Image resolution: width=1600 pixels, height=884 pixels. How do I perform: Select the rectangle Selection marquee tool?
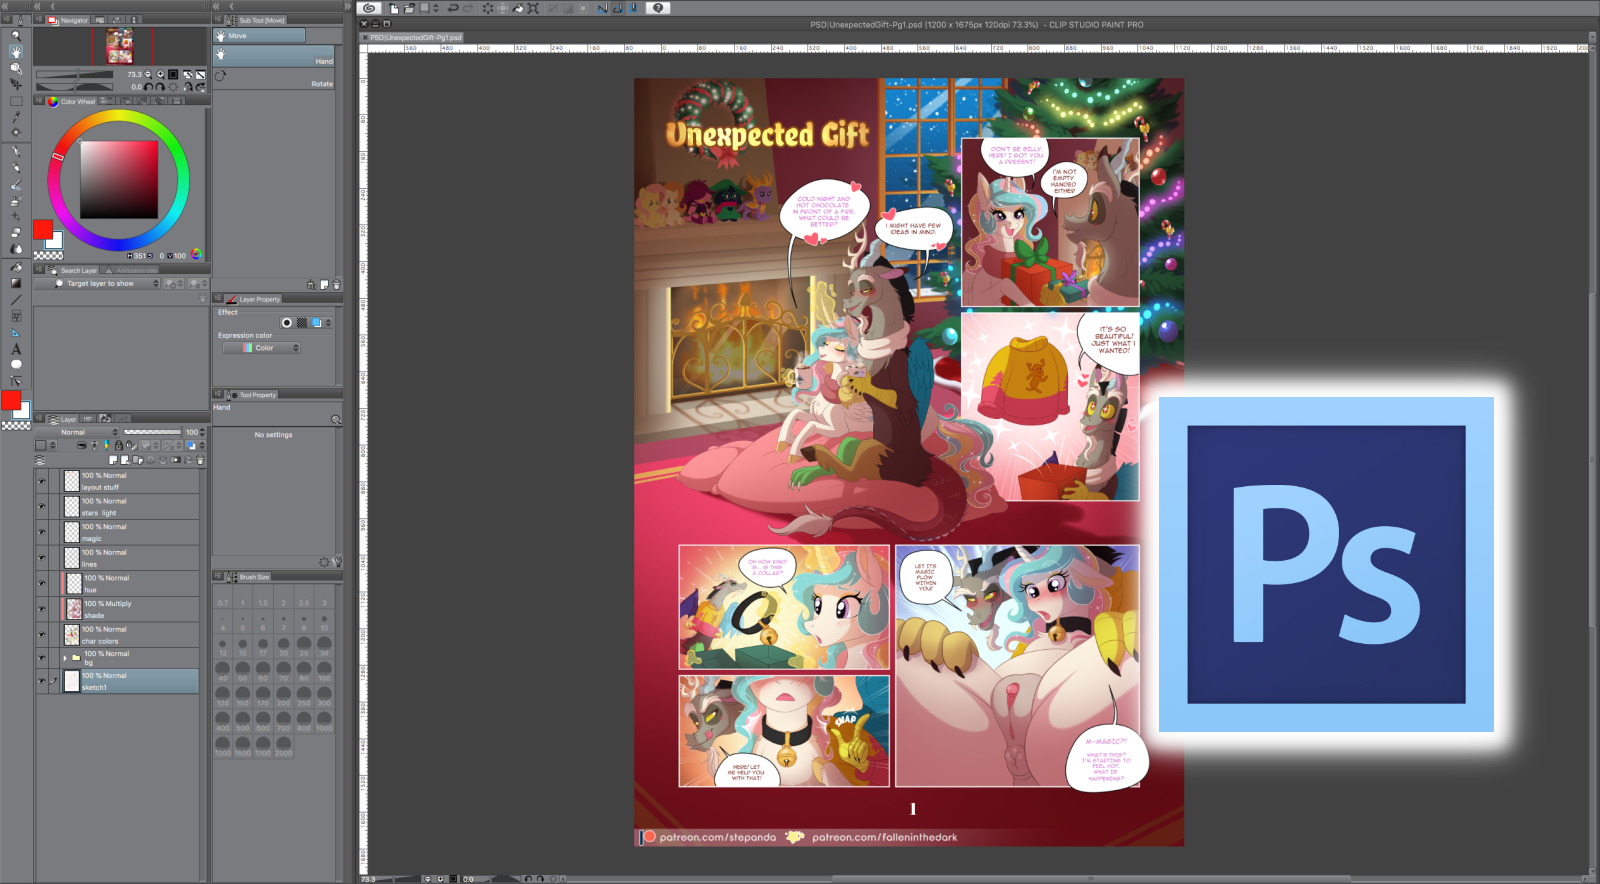16,101
